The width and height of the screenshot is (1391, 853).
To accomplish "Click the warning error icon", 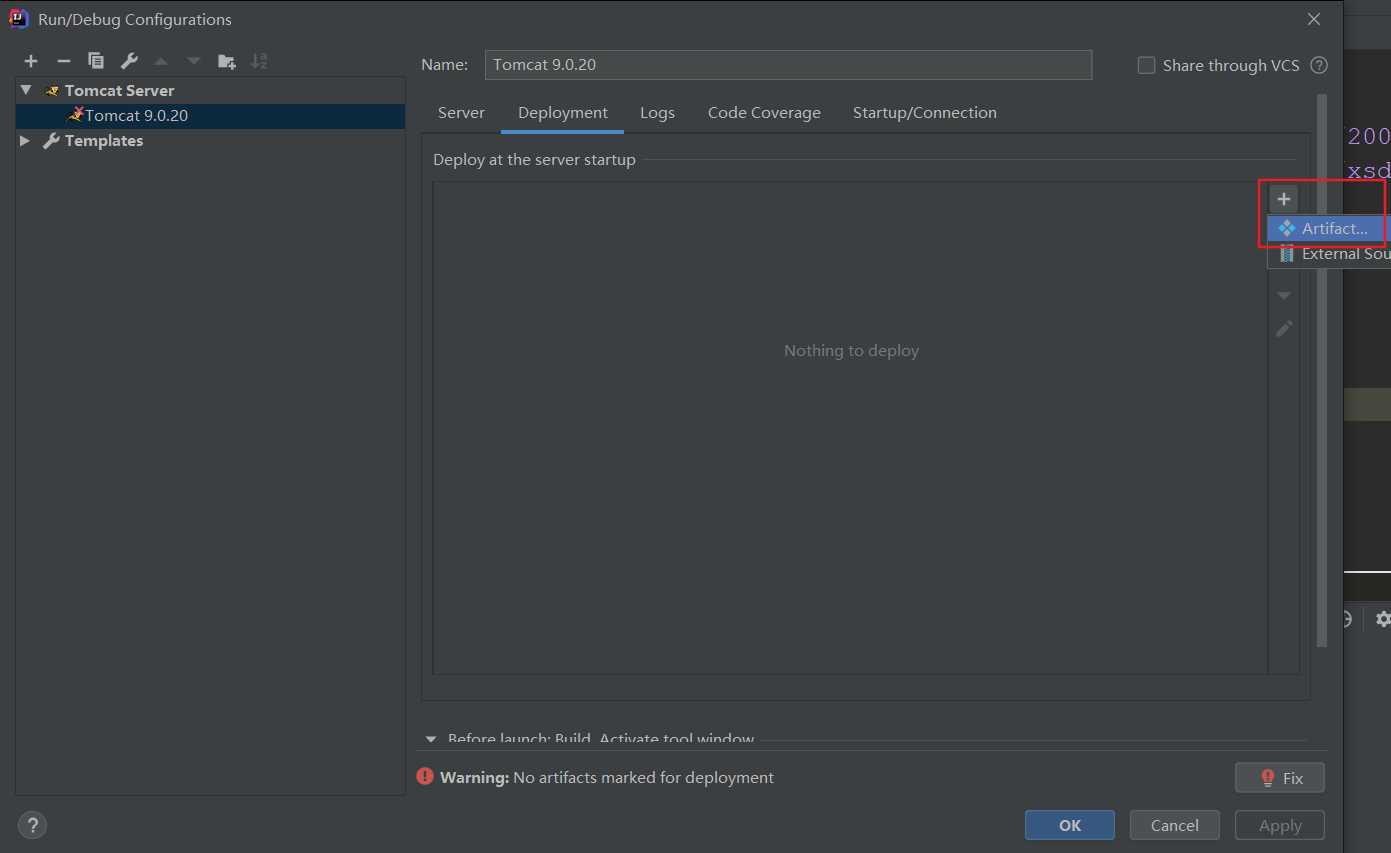I will (x=425, y=777).
